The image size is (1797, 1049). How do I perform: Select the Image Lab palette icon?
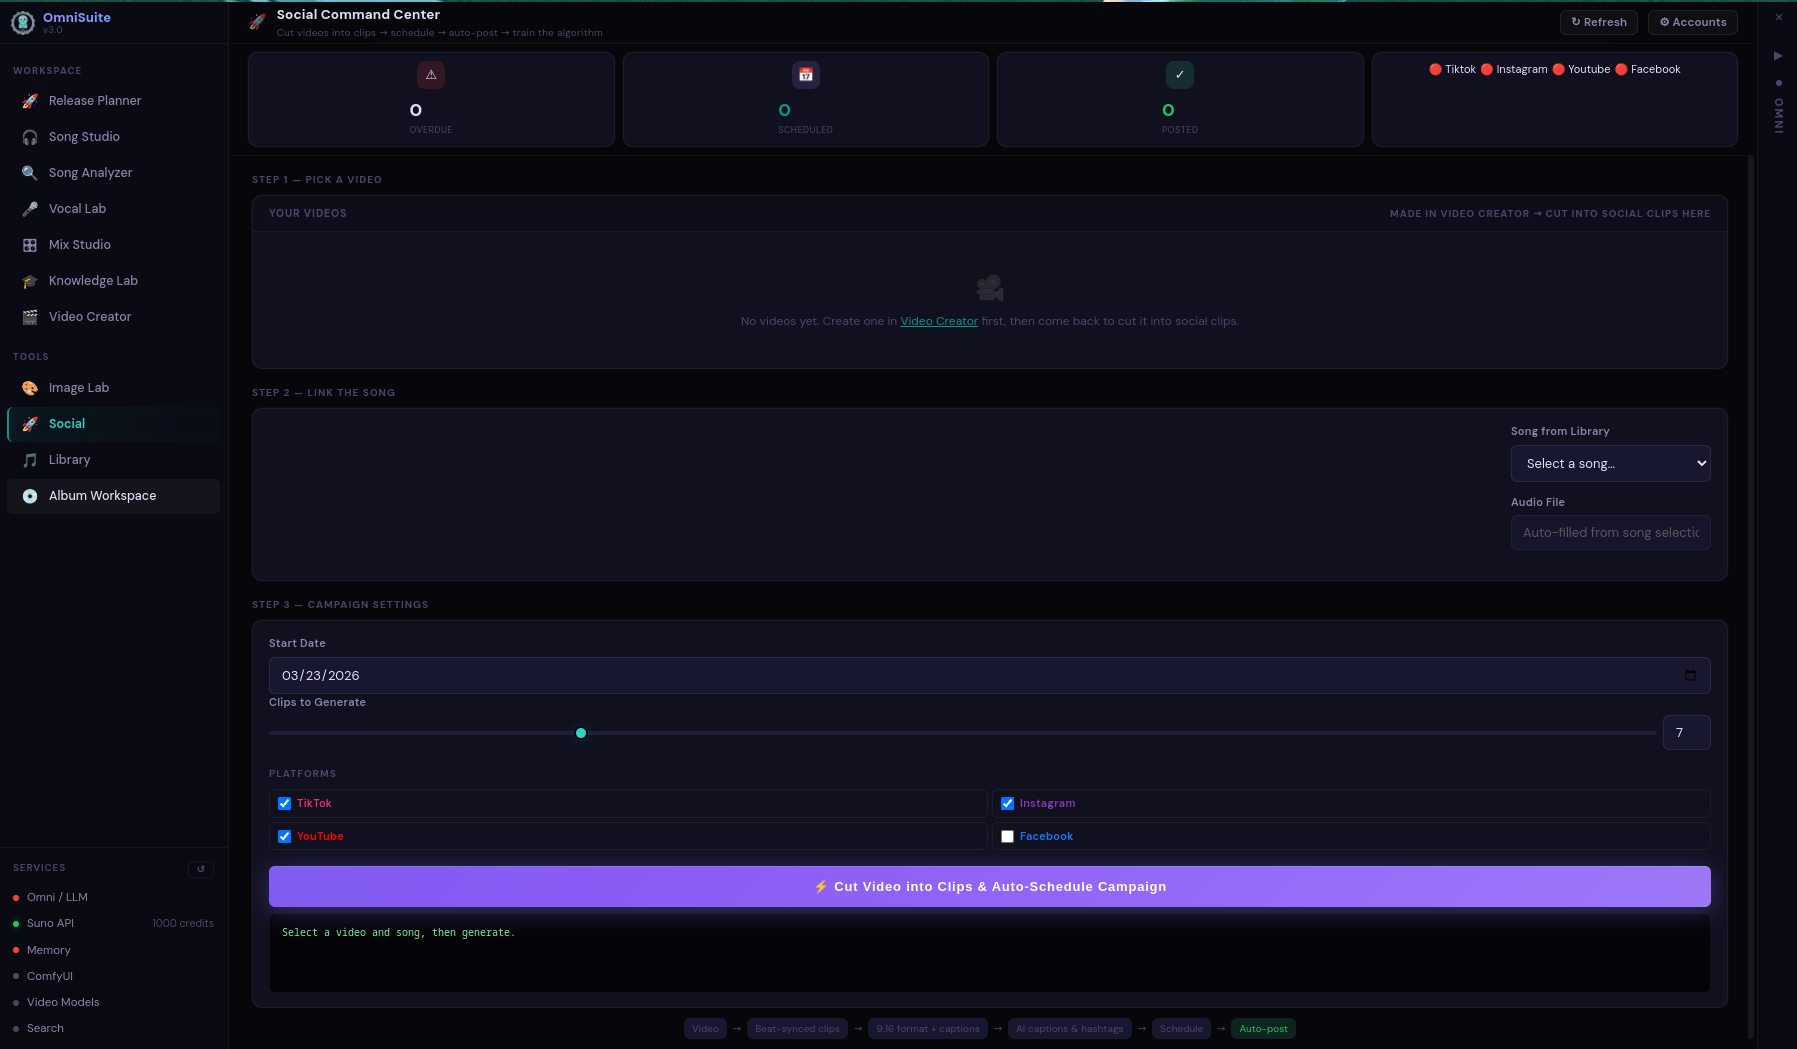coord(30,387)
